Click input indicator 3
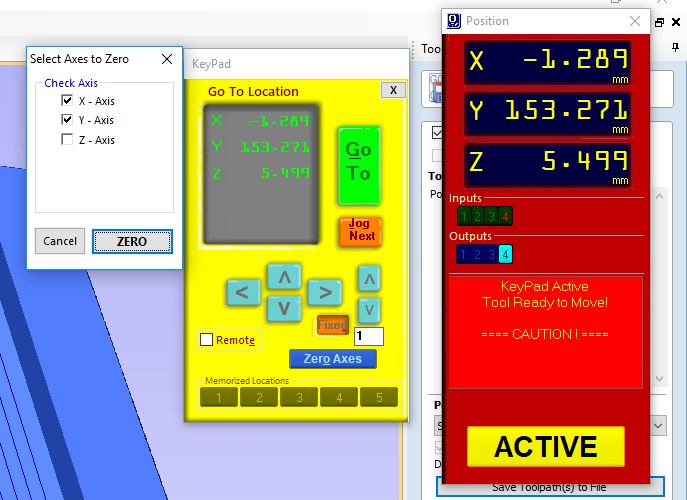687x500 pixels. (x=492, y=216)
